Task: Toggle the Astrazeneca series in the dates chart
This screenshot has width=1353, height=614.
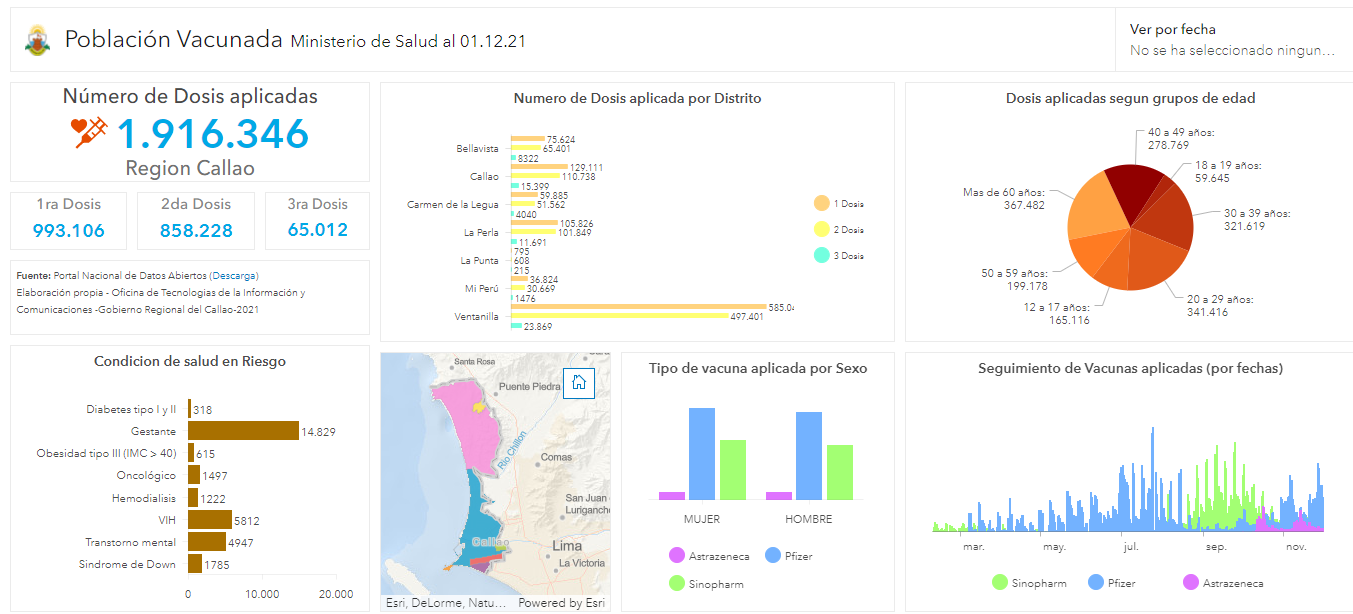Action: click(1189, 582)
